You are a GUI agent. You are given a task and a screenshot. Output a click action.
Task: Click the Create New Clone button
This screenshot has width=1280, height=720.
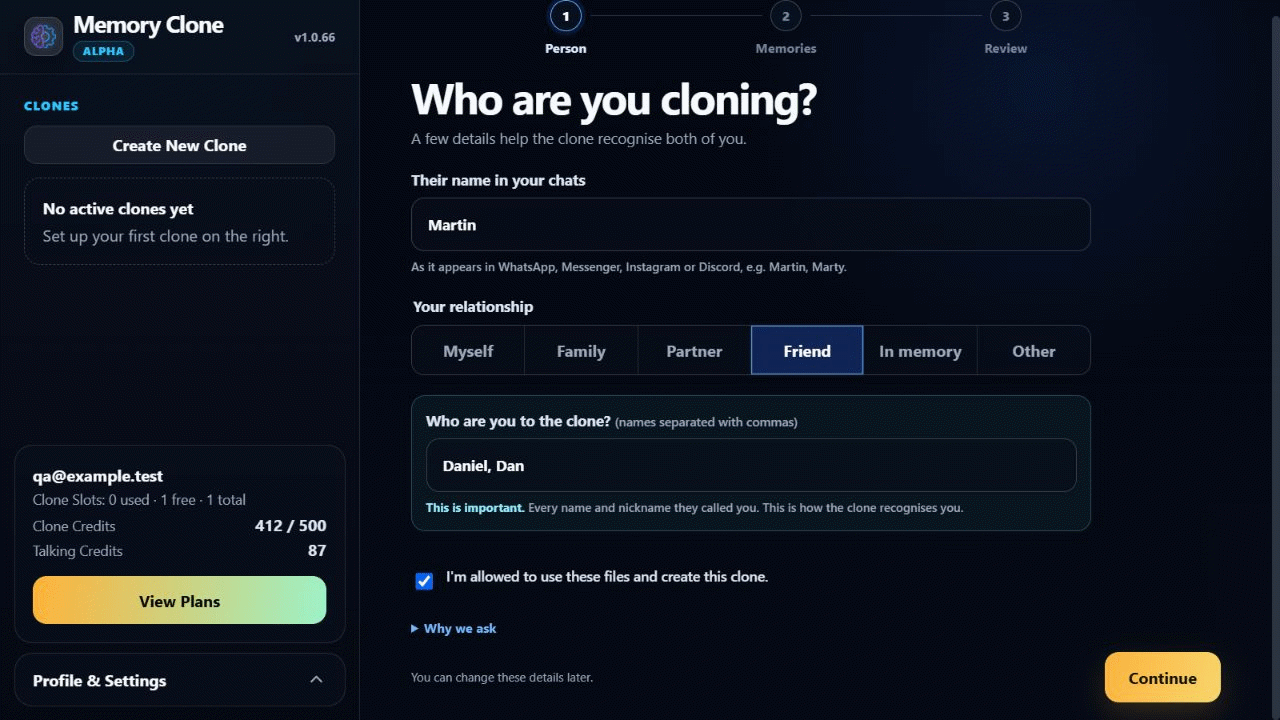[x=179, y=145]
